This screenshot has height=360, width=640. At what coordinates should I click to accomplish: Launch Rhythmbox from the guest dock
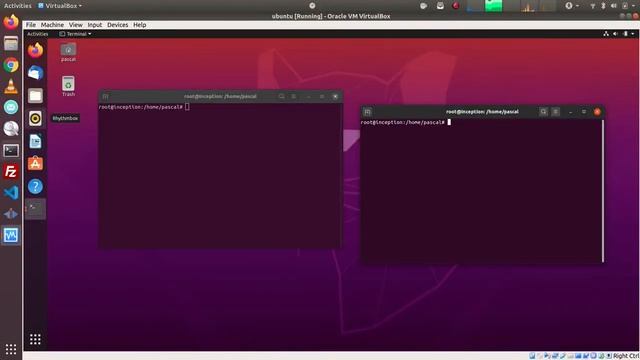coord(36,118)
